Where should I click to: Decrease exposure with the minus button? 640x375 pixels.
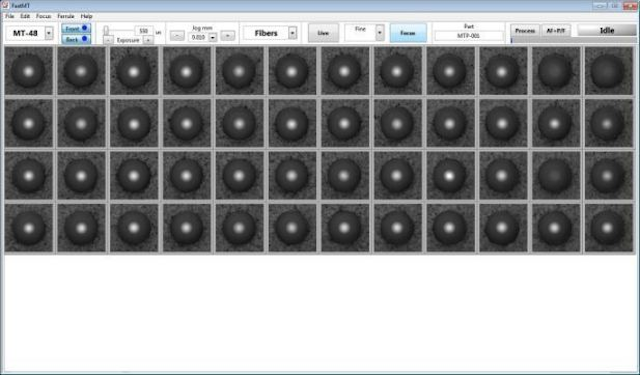tap(108, 40)
